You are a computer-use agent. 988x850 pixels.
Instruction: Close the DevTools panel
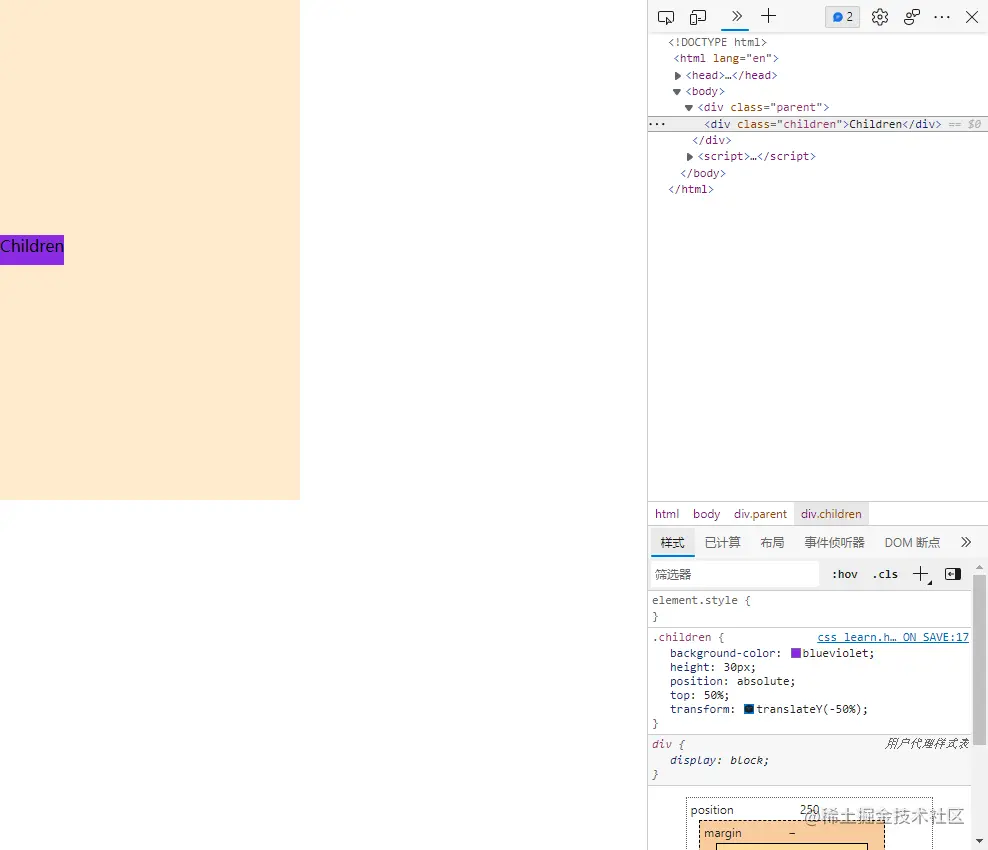tap(972, 17)
